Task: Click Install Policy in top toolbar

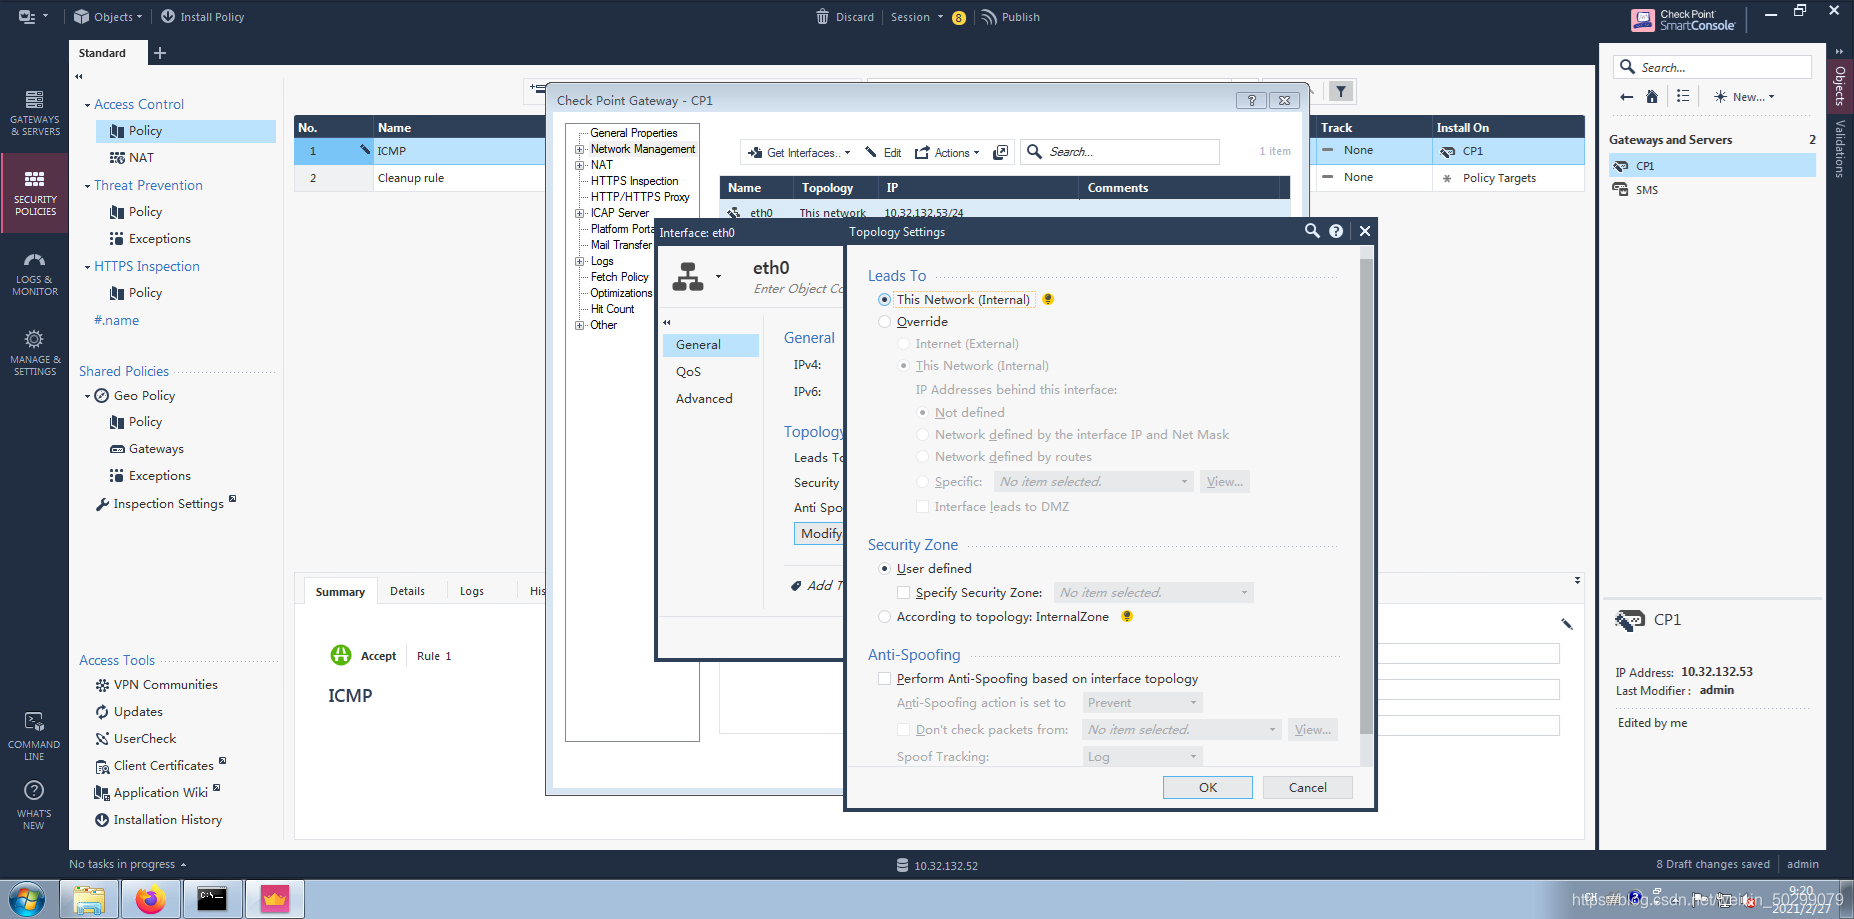Action: [202, 17]
